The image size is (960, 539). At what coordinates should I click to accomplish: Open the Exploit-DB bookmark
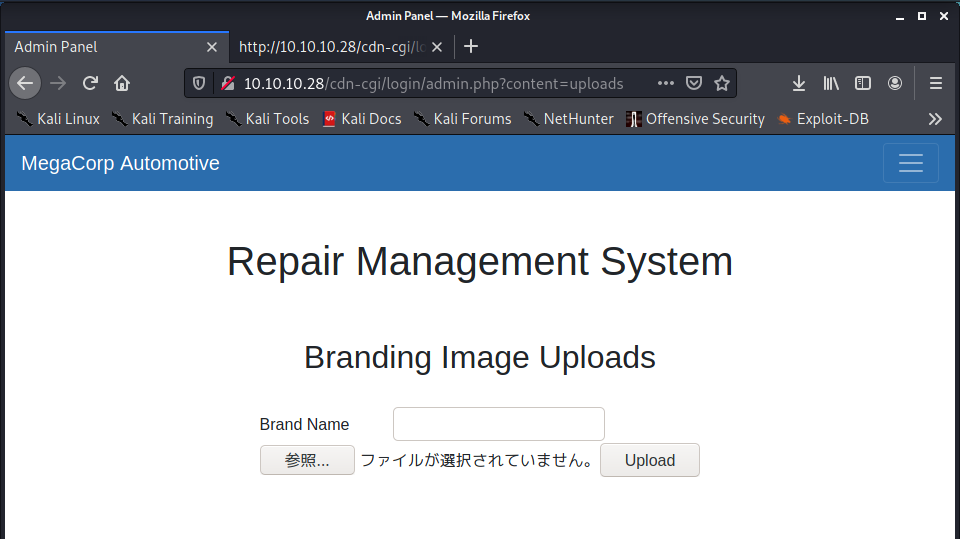click(823, 119)
